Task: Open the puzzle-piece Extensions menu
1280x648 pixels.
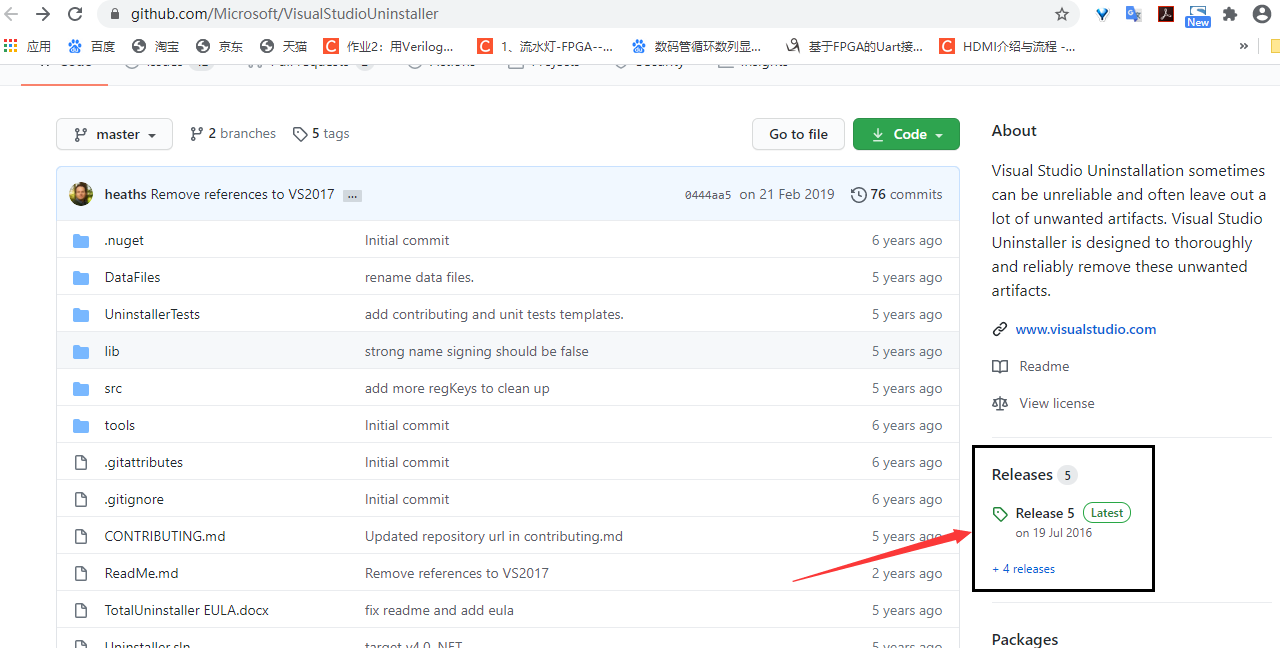Action: [1230, 14]
